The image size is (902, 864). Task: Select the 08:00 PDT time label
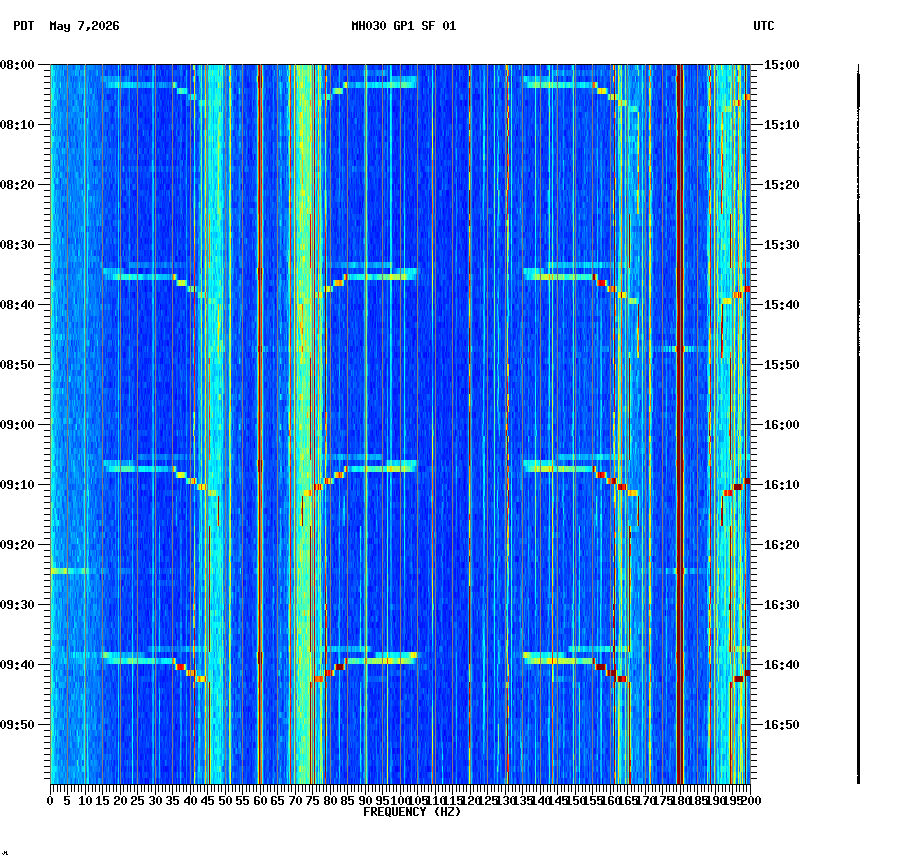coord(17,65)
